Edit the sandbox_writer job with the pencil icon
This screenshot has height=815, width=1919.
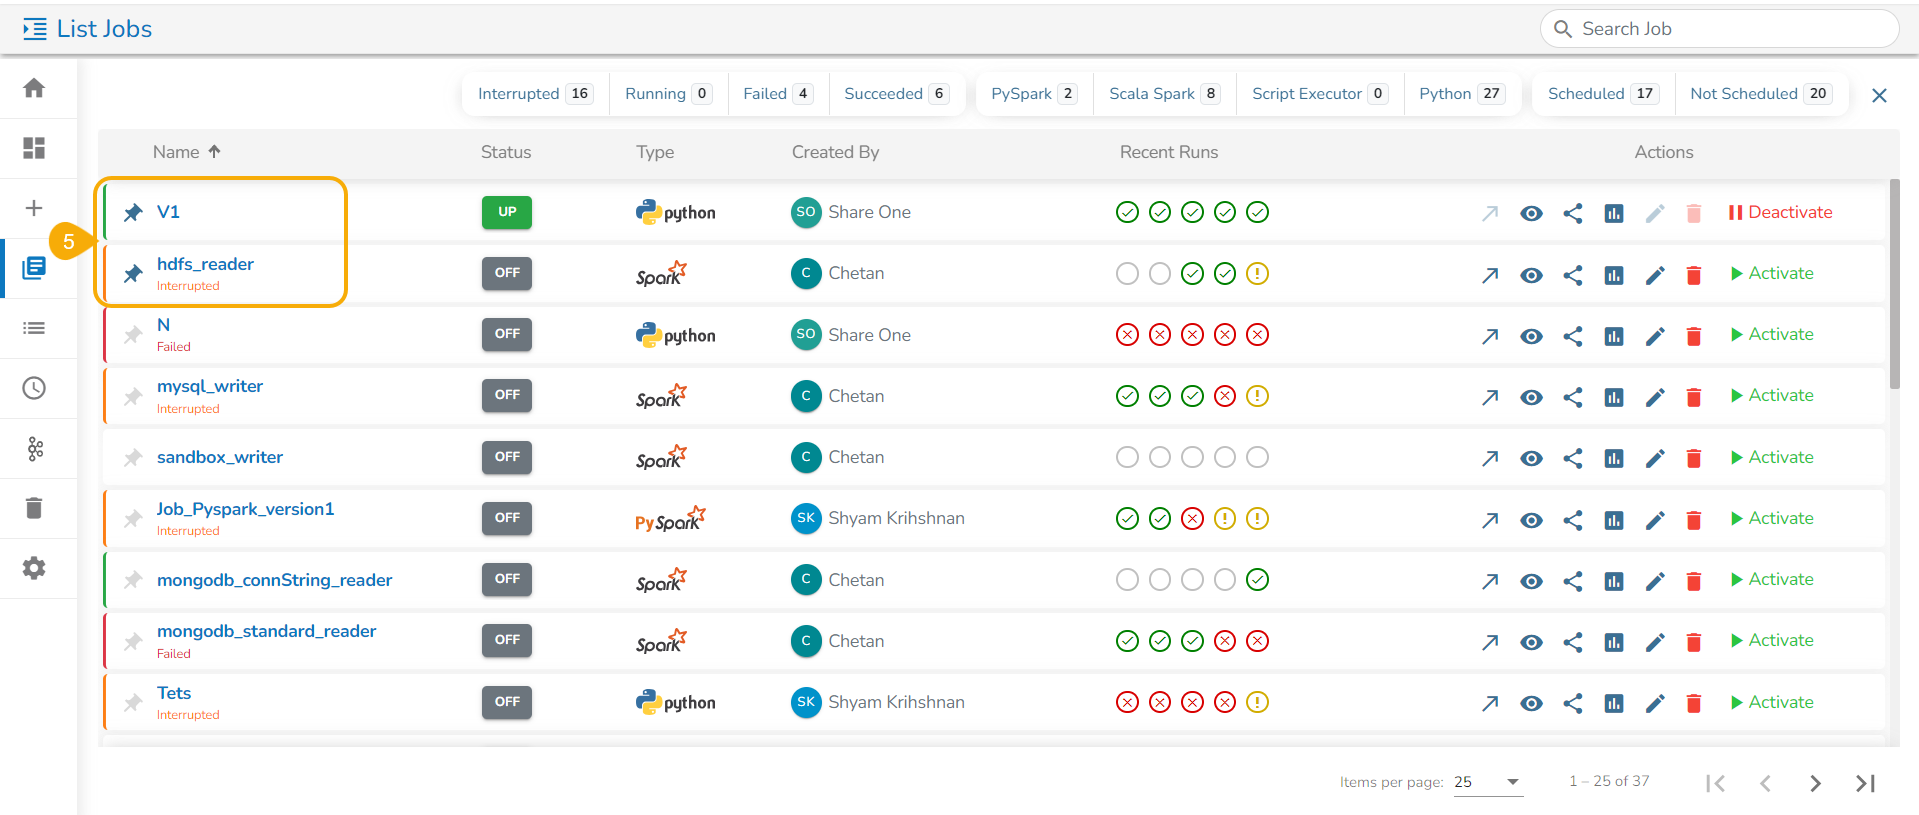coord(1655,458)
